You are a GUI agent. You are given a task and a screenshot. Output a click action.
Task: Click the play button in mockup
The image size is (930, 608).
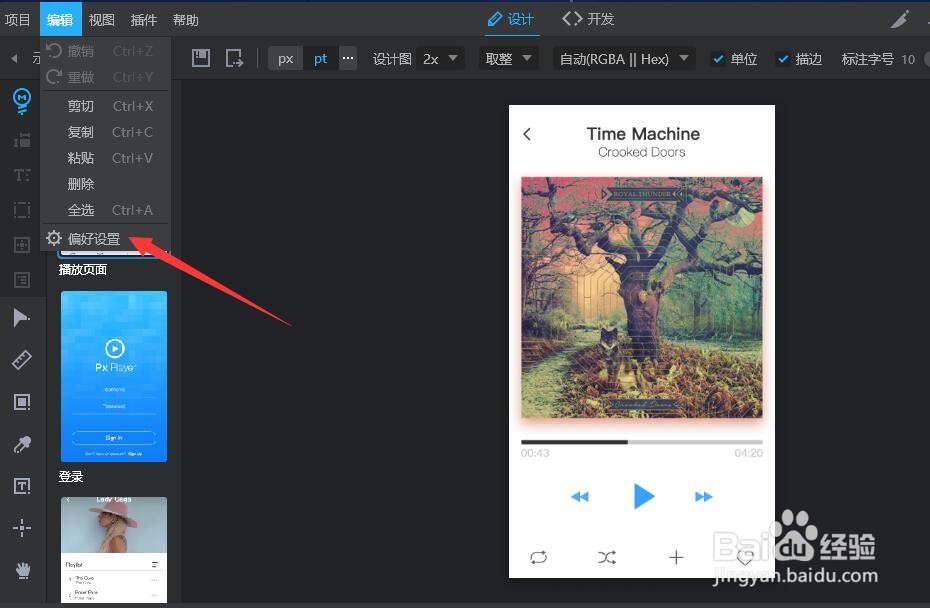(644, 496)
